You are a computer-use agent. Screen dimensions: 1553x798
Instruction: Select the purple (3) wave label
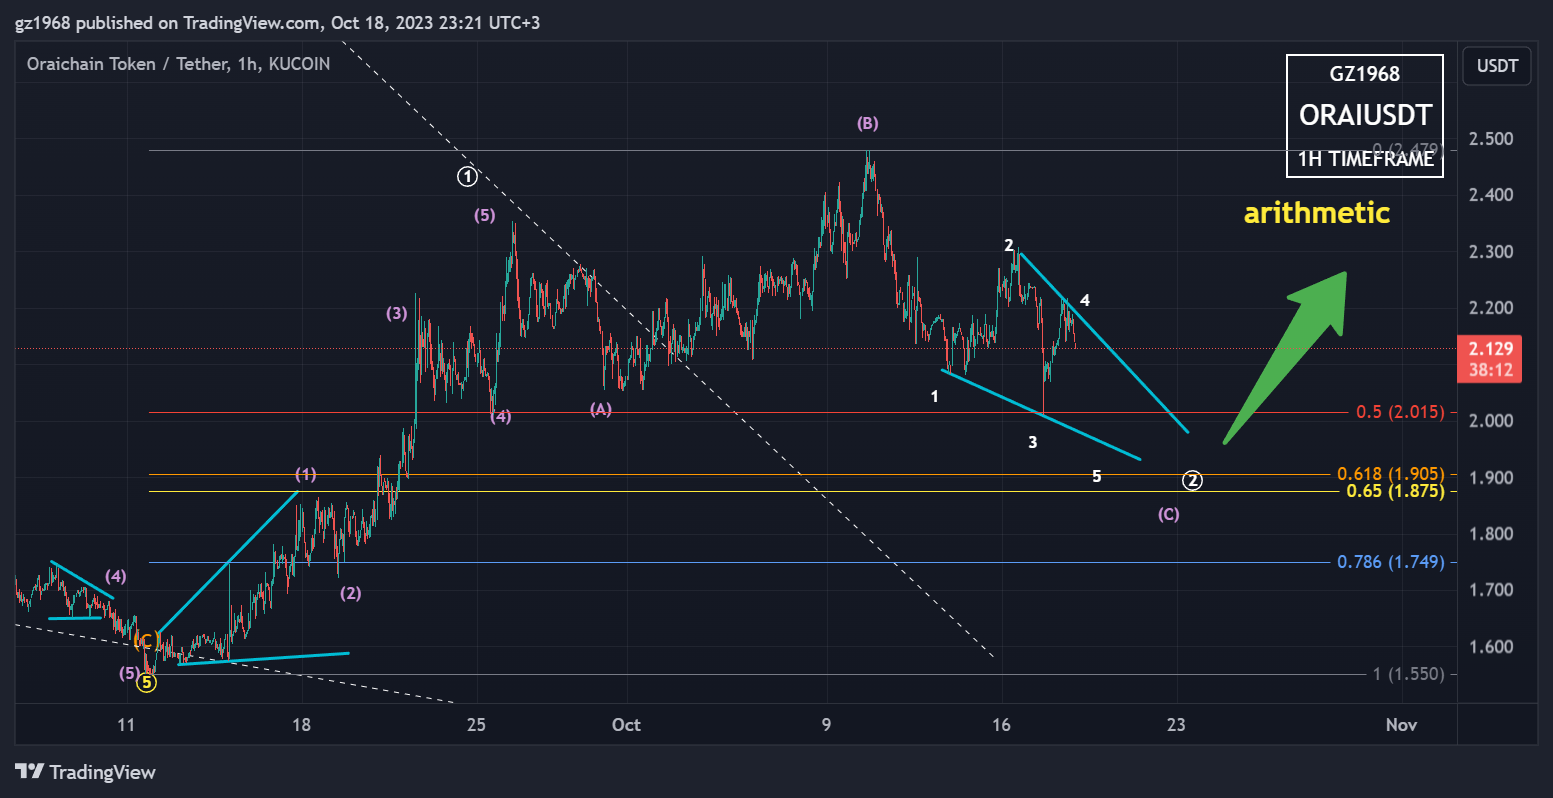point(397,313)
